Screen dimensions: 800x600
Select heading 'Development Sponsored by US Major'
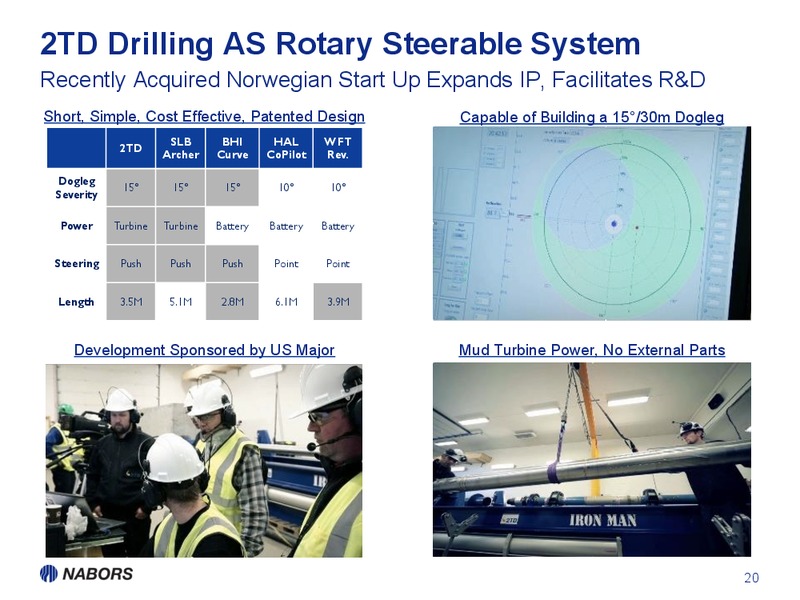[204, 350]
